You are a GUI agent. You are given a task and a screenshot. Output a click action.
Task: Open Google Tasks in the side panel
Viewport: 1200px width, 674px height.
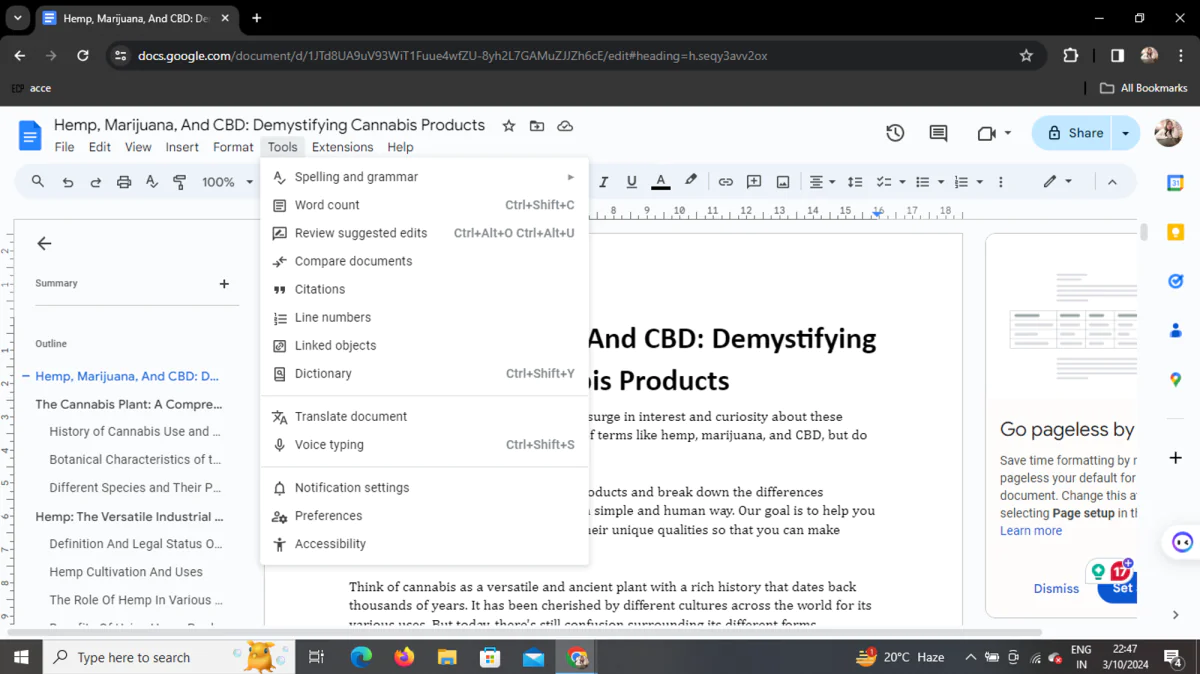pos(1176,281)
